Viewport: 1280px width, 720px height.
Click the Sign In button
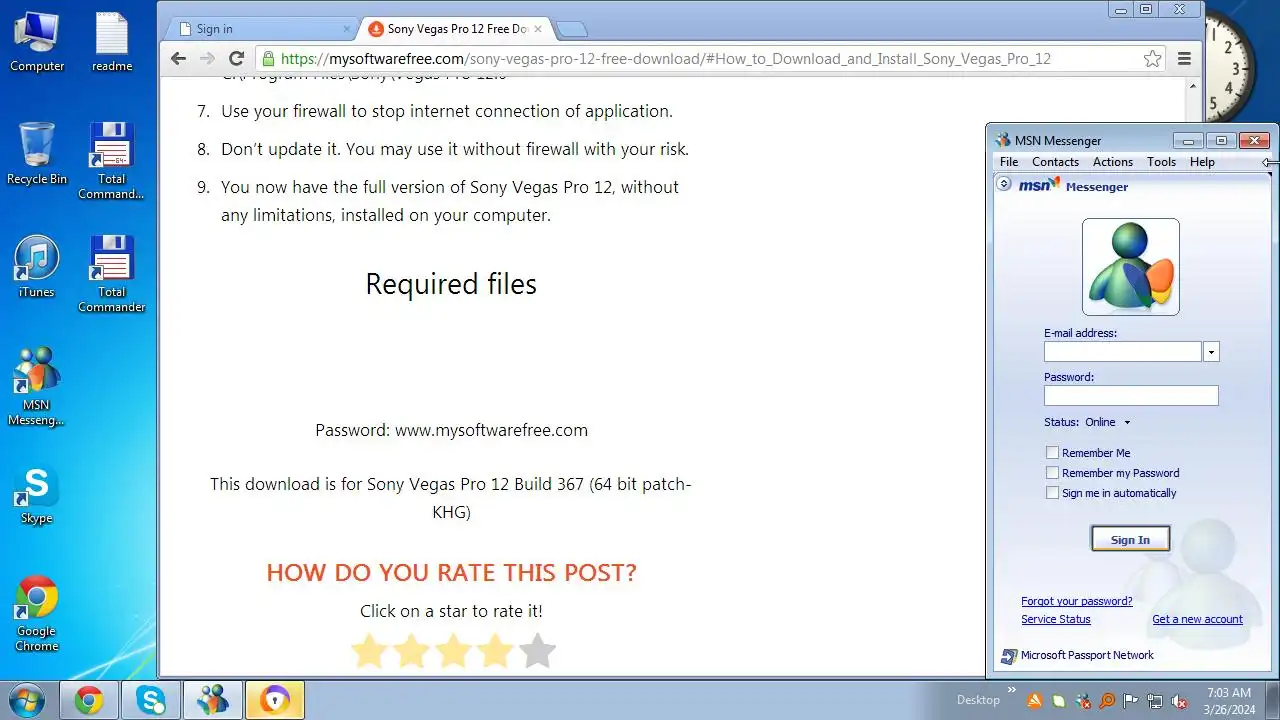(1130, 540)
